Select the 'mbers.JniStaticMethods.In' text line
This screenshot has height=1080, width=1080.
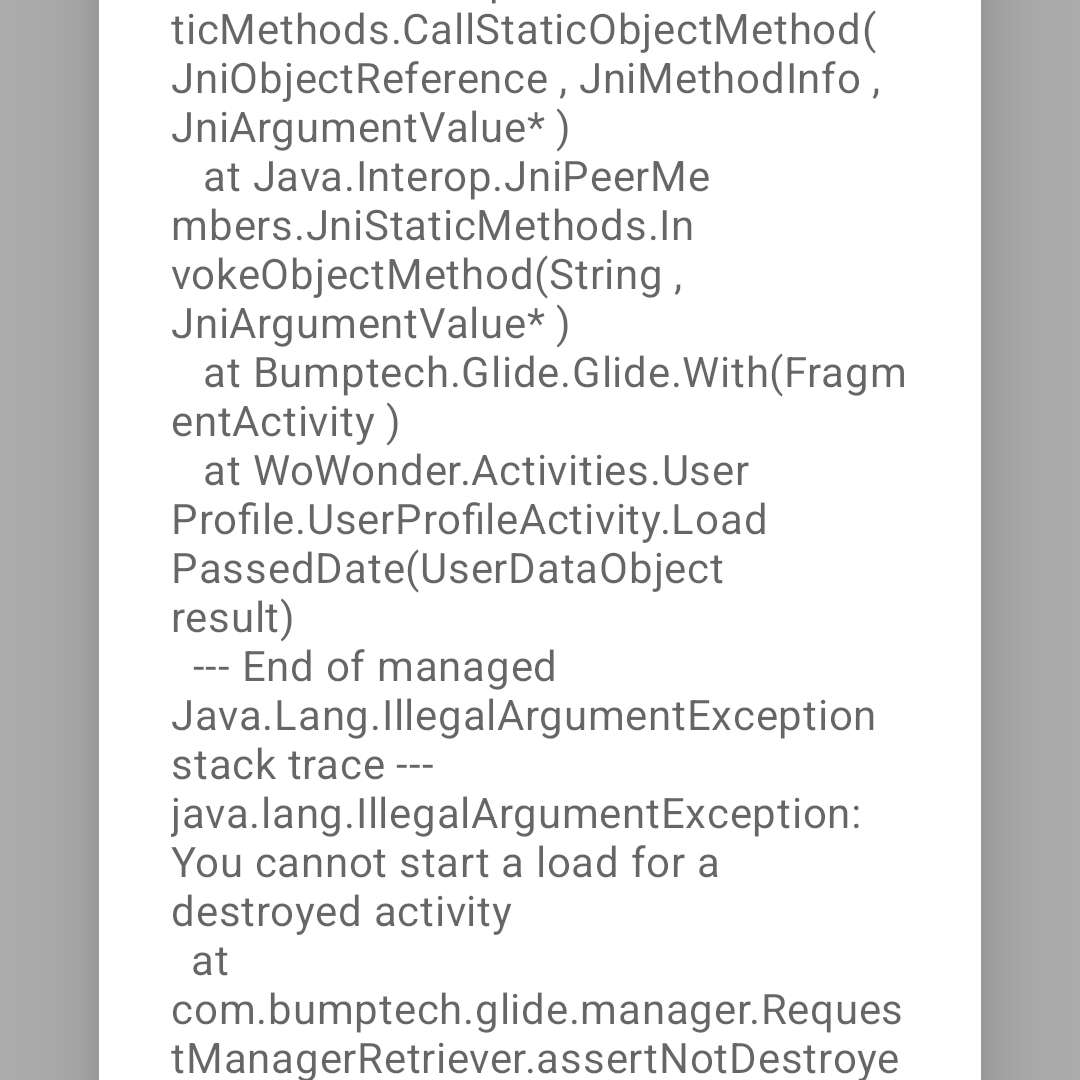pyautogui.click(x=432, y=226)
